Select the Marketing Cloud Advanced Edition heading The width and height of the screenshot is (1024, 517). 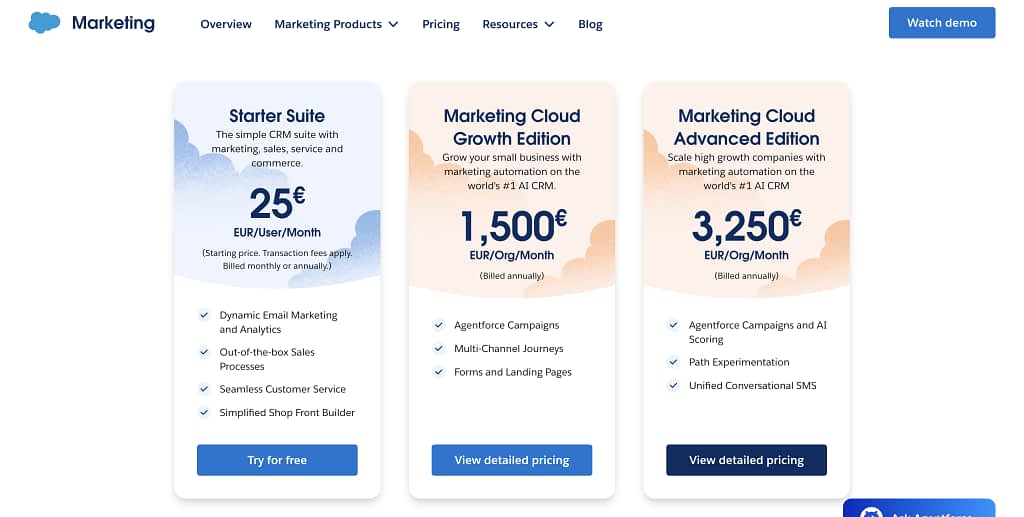[x=746, y=127]
